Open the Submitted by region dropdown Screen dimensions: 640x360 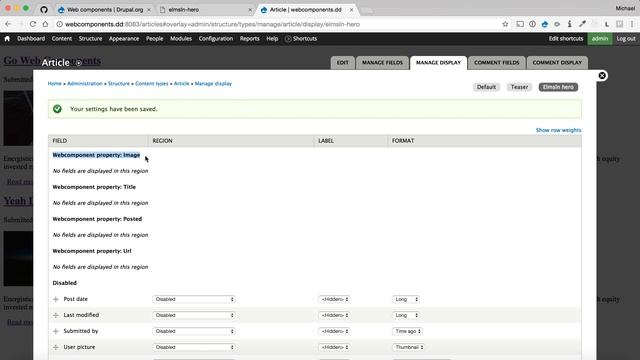click(x=194, y=331)
